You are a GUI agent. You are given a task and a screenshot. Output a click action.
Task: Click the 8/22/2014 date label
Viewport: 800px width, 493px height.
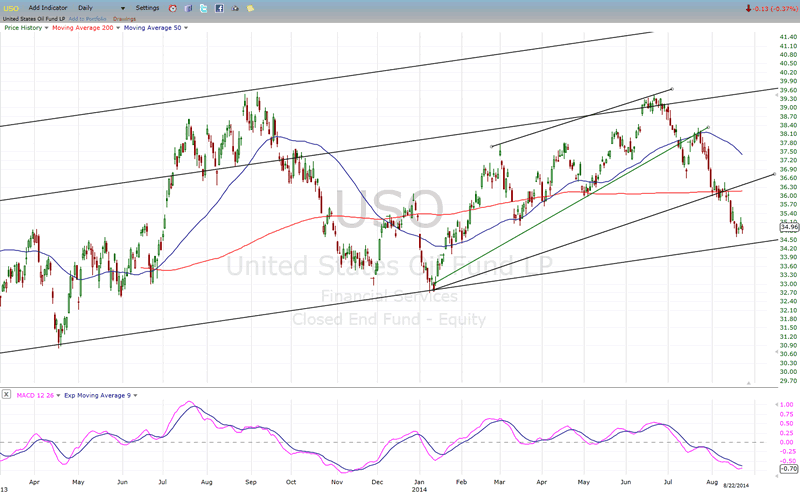736,486
